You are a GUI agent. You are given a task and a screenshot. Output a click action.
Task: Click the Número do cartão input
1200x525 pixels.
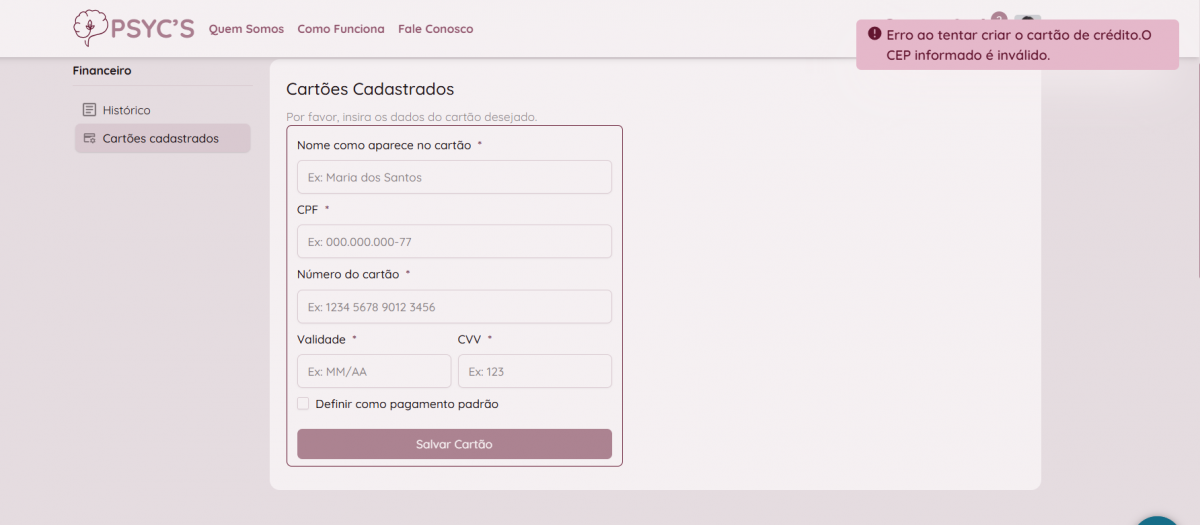(454, 307)
